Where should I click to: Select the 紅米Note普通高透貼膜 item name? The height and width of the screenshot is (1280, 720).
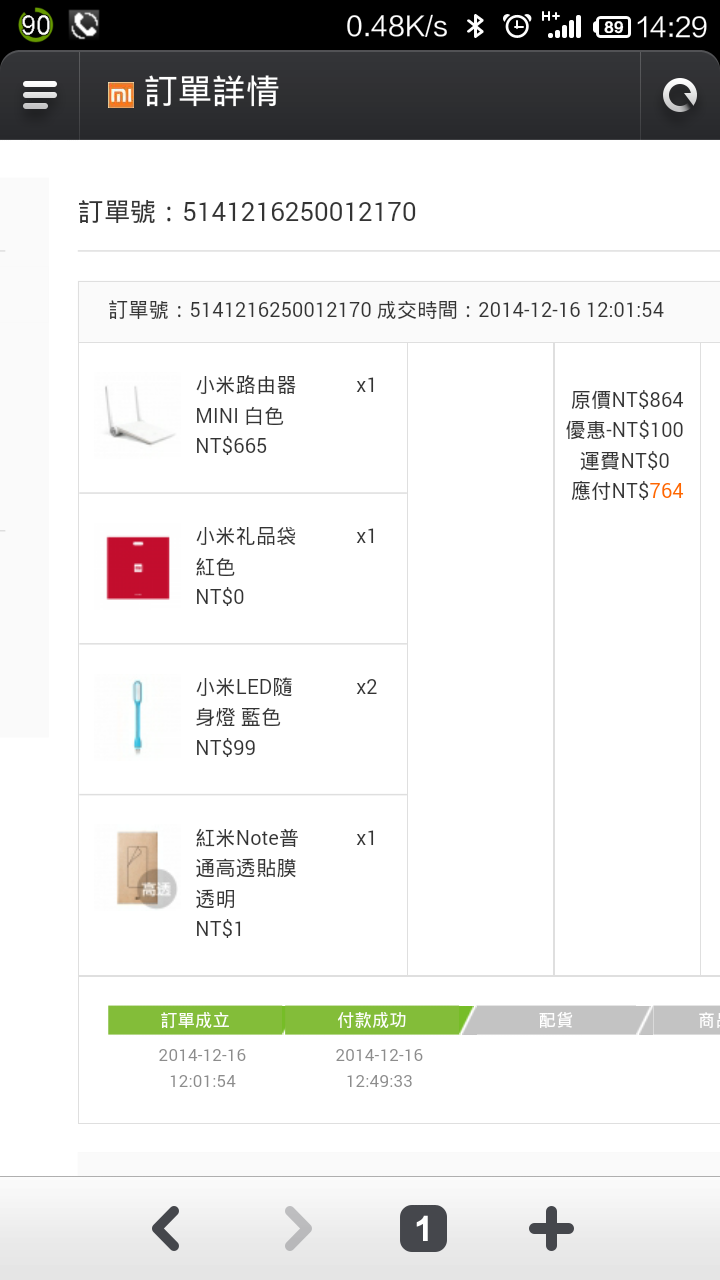(x=247, y=868)
